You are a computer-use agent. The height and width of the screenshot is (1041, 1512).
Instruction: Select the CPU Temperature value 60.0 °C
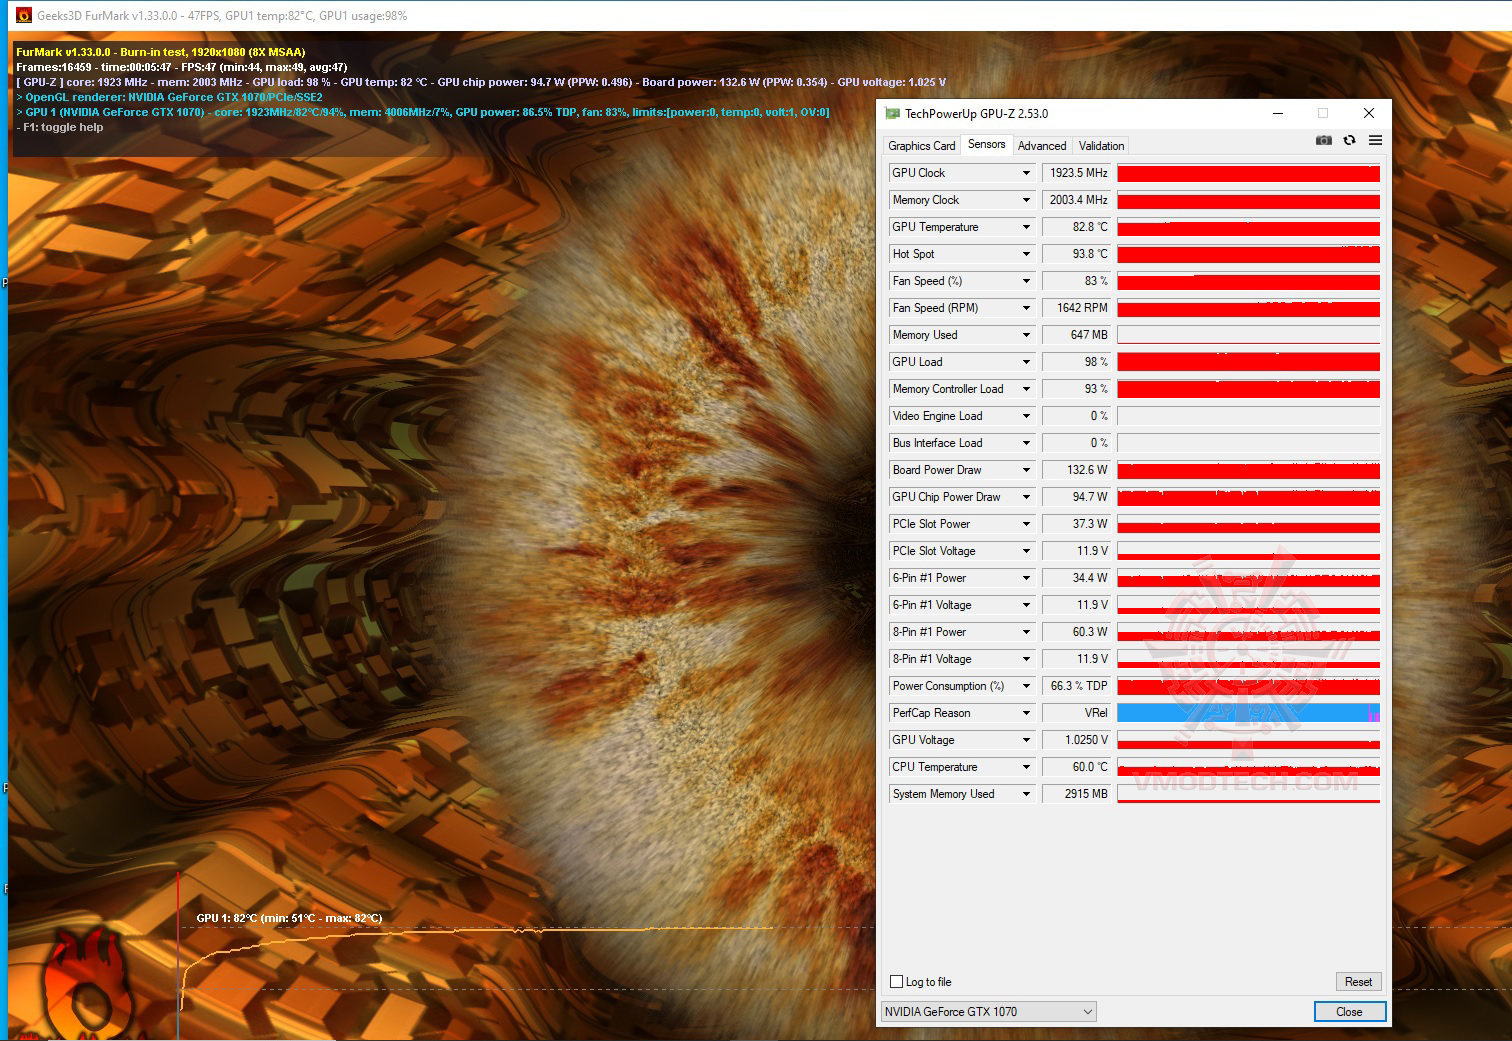click(x=1077, y=767)
